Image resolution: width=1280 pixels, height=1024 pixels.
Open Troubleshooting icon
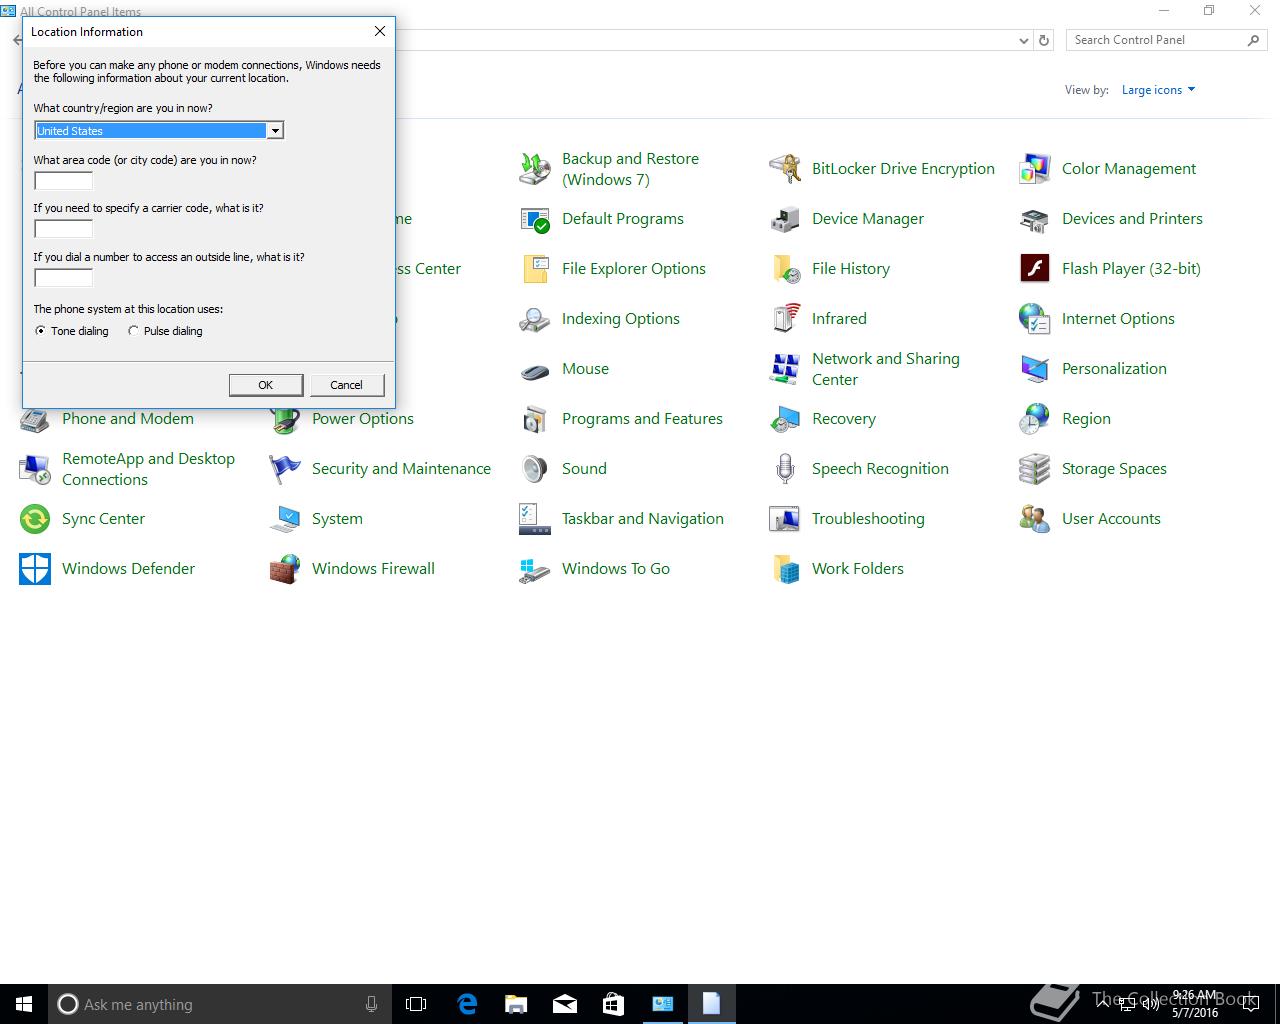[785, 519]
